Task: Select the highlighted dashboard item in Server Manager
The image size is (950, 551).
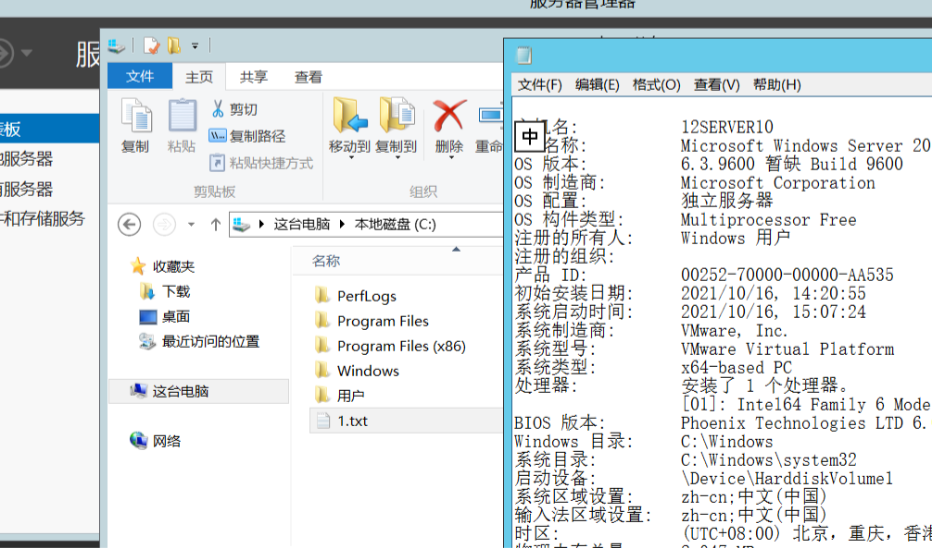Action: point(50,129)
